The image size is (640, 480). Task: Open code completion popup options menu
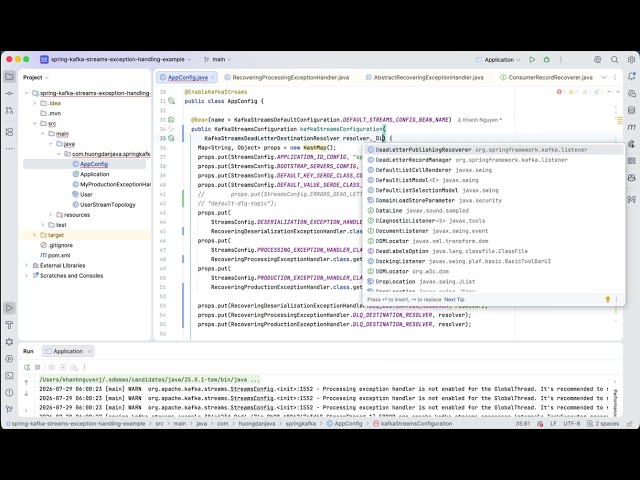tap(616, 299)
